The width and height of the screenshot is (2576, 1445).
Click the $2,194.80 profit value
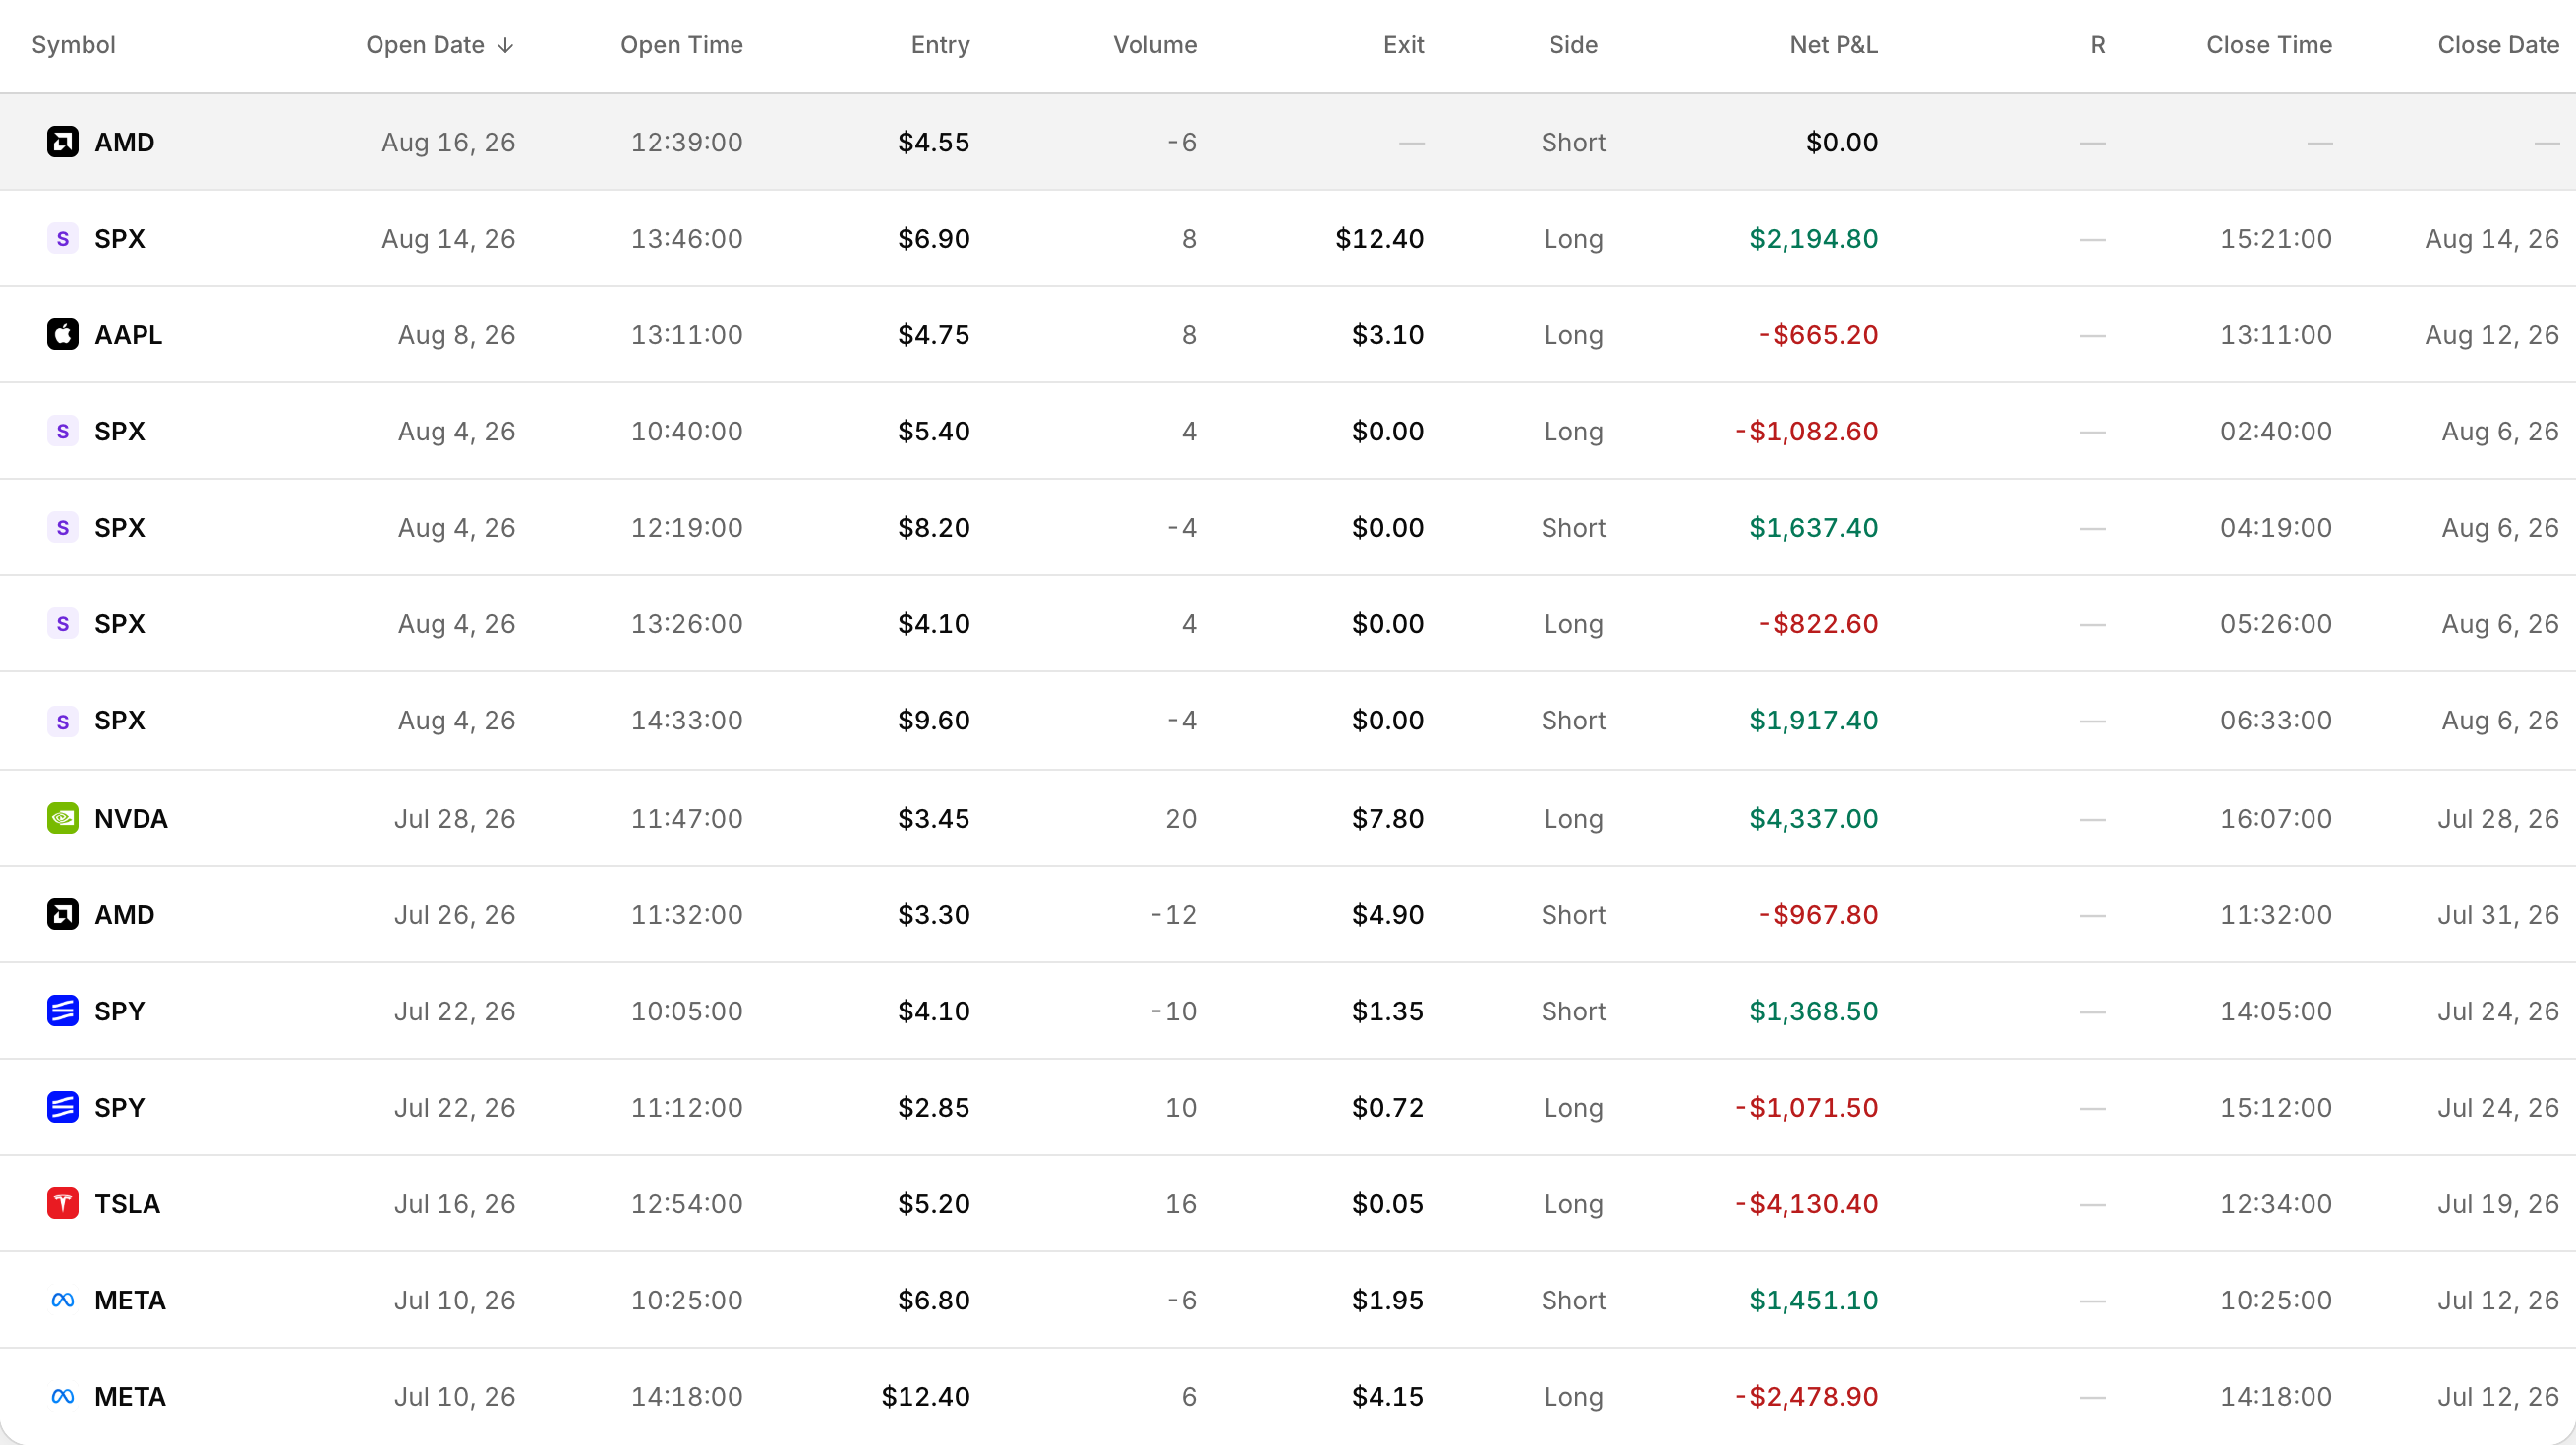pyautogui.click(x=1814, y=239)
